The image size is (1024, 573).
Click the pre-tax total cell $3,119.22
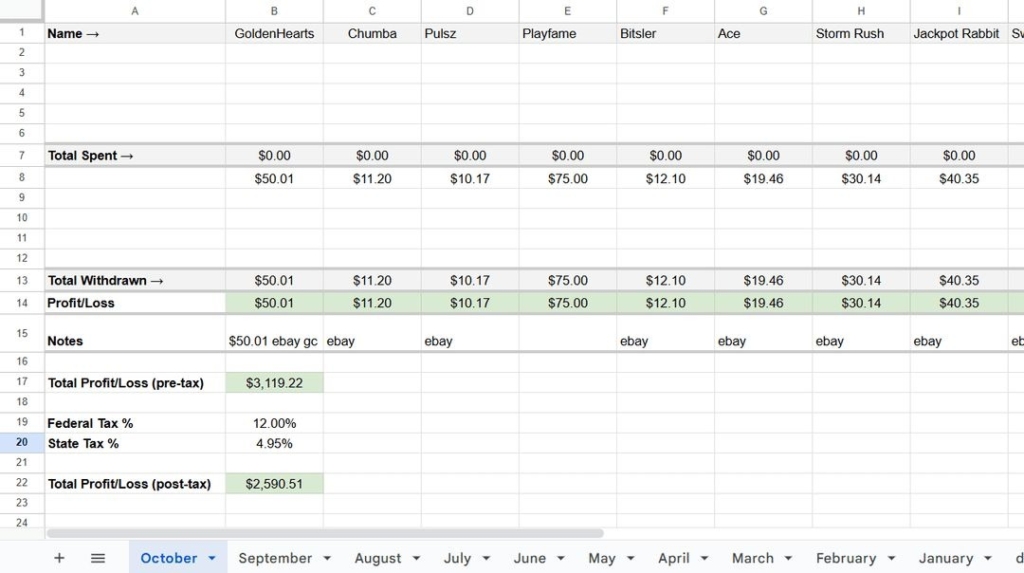274,383
